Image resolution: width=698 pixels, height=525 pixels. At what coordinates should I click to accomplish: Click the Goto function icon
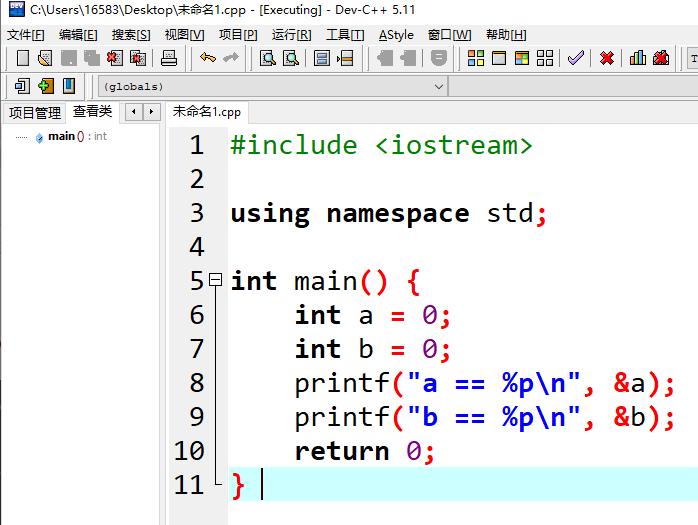click(321, 58)
